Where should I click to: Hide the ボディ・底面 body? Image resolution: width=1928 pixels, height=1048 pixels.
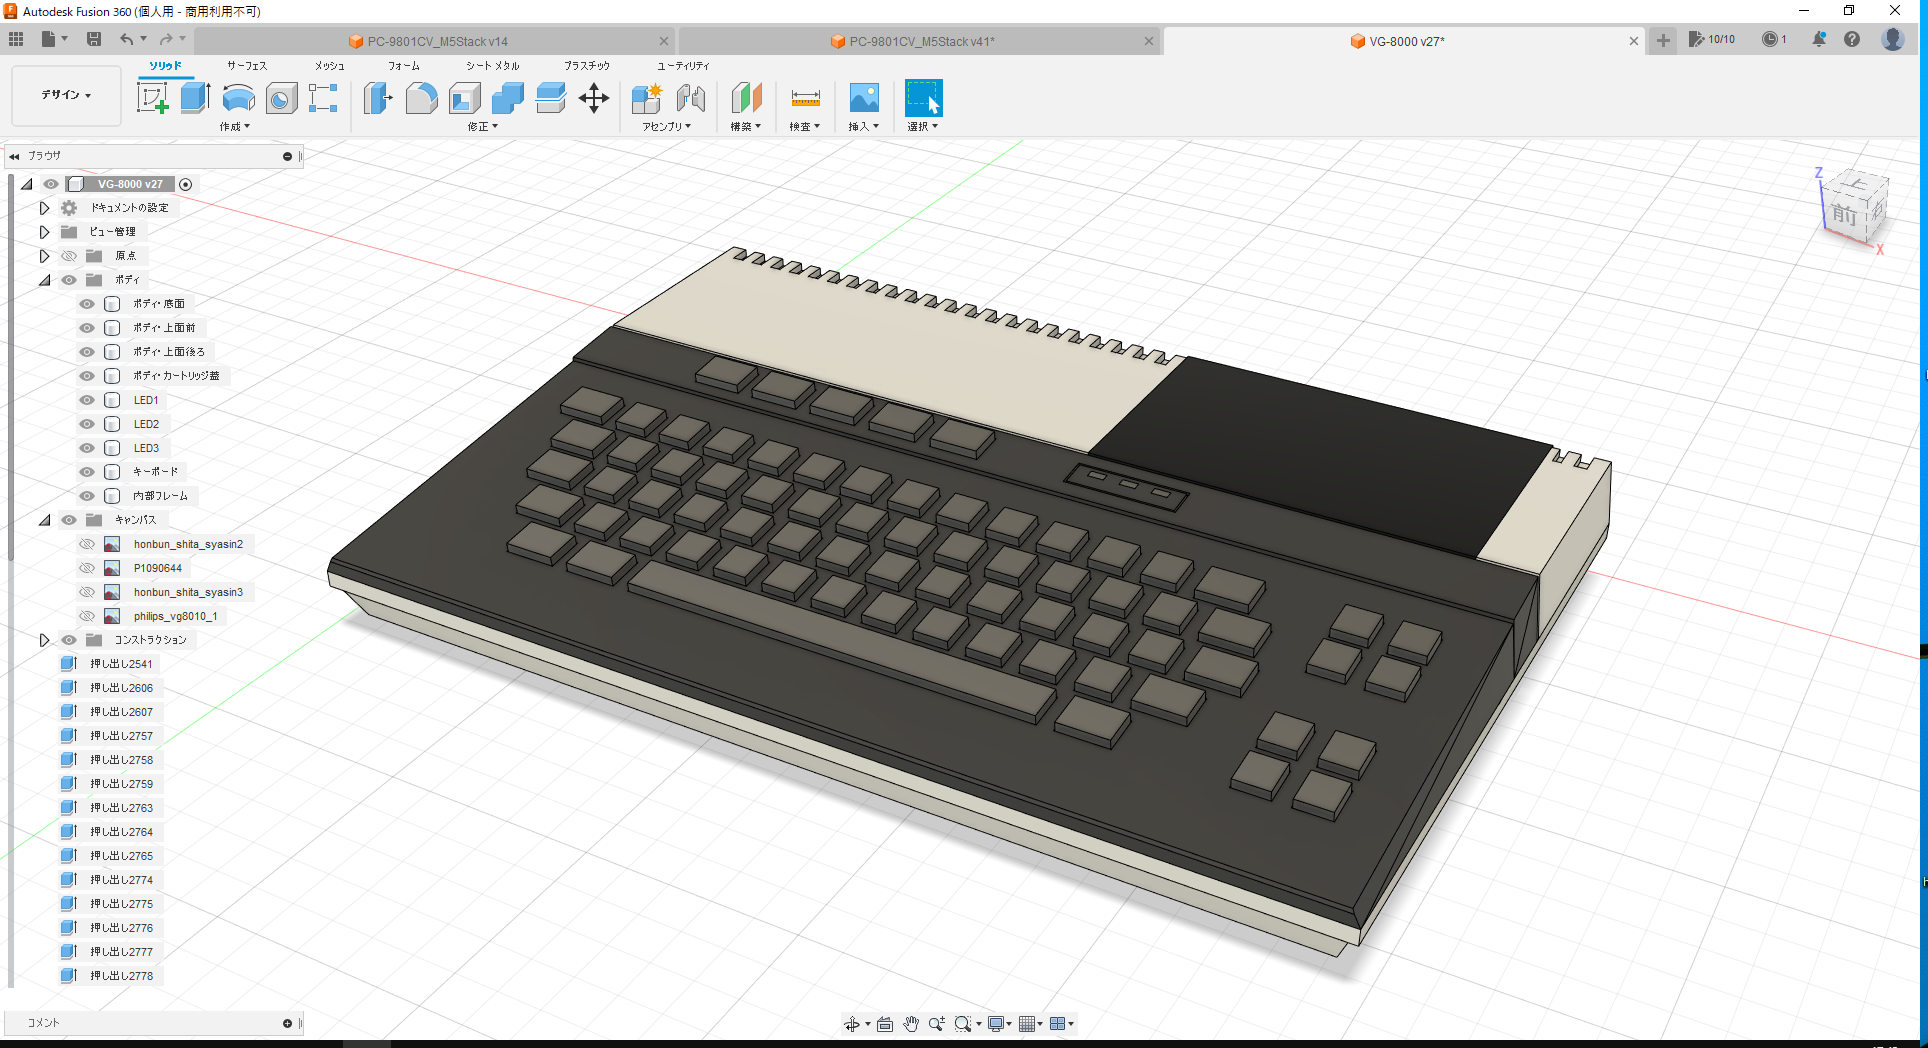pyautogui.click(x=87, y=303)
